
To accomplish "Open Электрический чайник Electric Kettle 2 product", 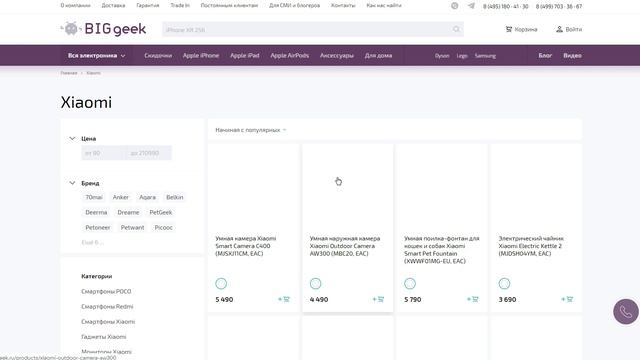I will [x=531, y=246].
